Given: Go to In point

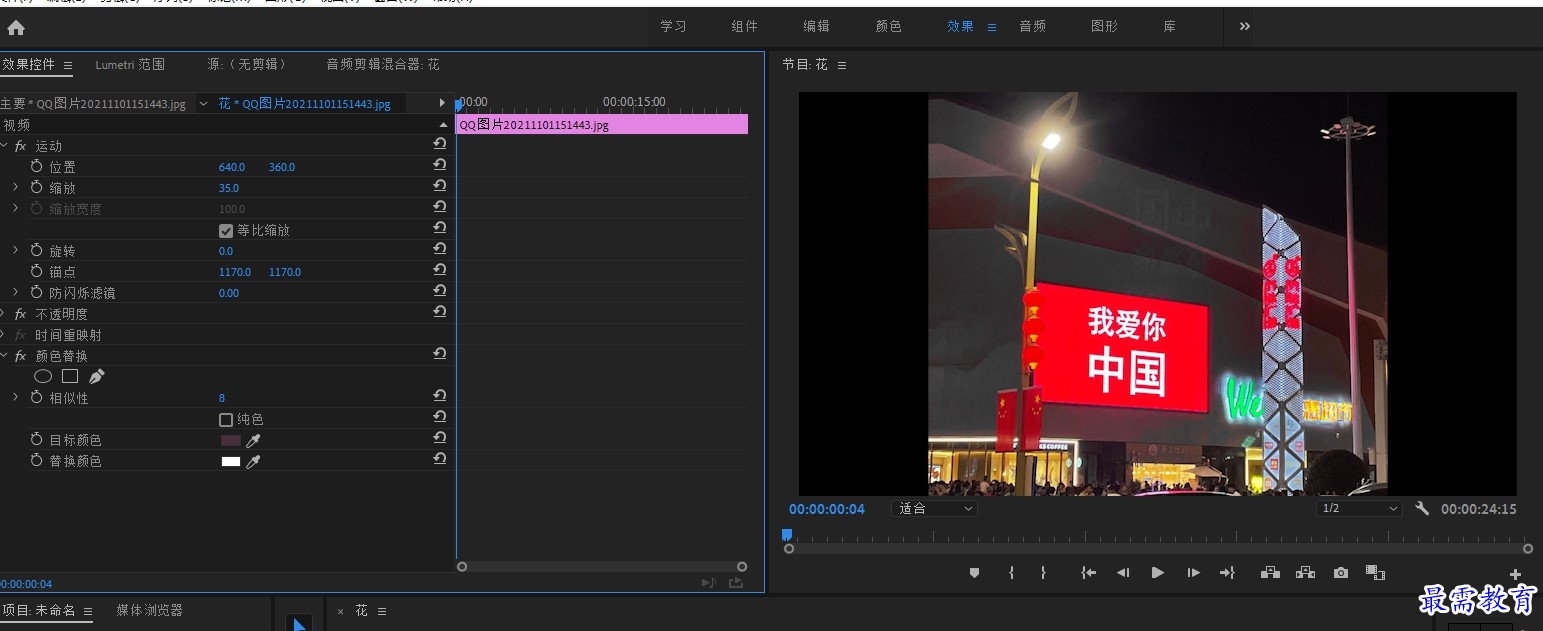Looking at the screenshot, I should click(1089, 573).
